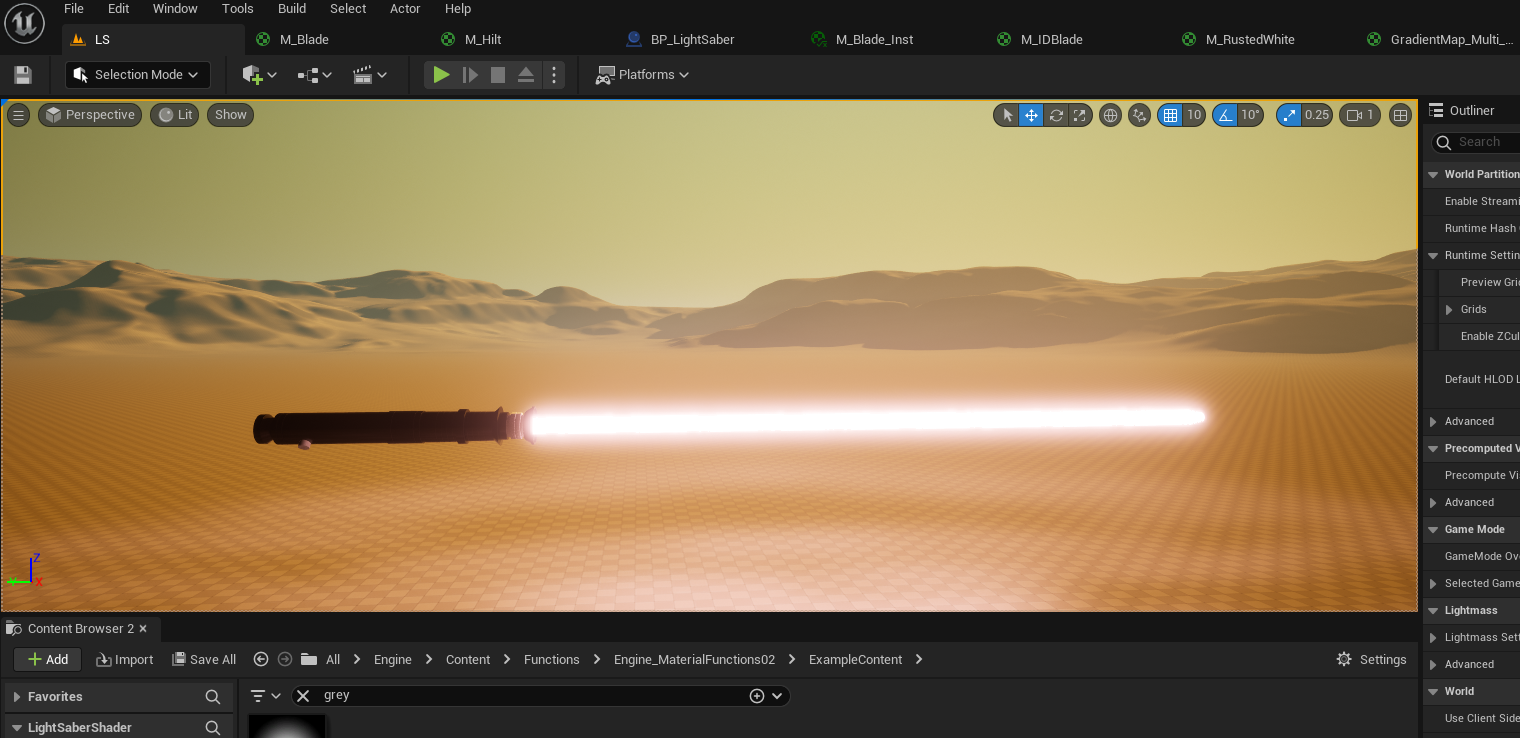Activate the select objects cursor tool

[1007, 115]
